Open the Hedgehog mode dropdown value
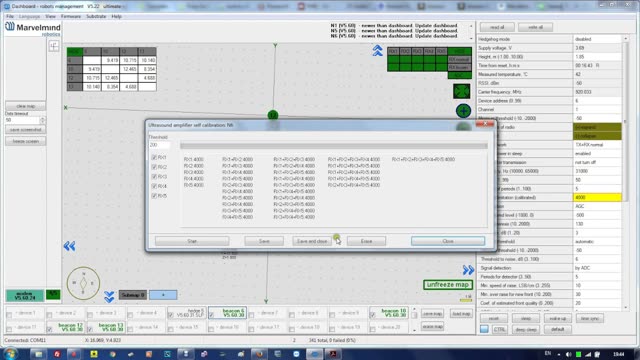Screen dimensions: 640x360 (x=597, y=39)
